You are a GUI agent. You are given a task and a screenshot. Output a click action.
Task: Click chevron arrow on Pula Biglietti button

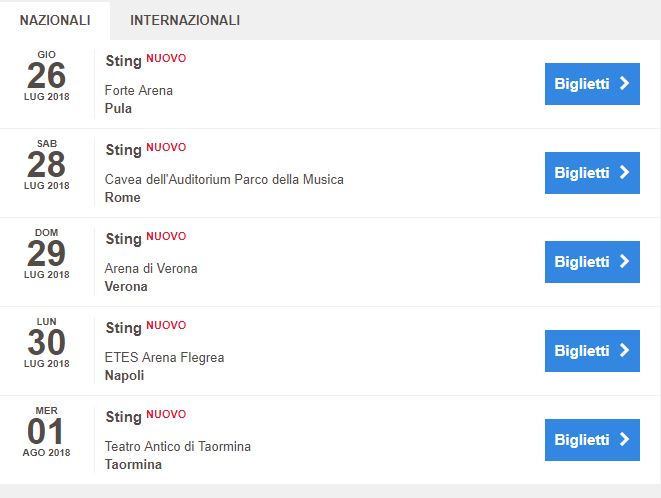(x=625, y=84)
